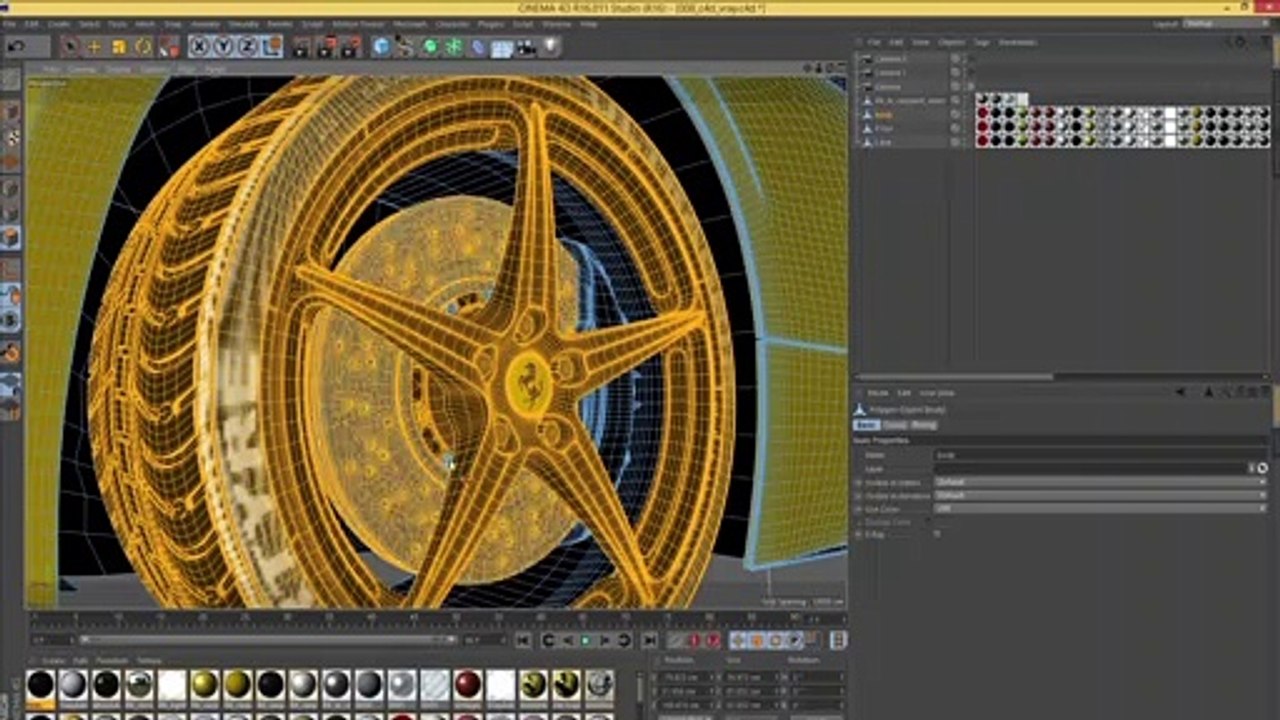1280x720 pixels.
Task: Switch to the Basic attributes tab
Action: pyautogui.click(x=865, y=425)
